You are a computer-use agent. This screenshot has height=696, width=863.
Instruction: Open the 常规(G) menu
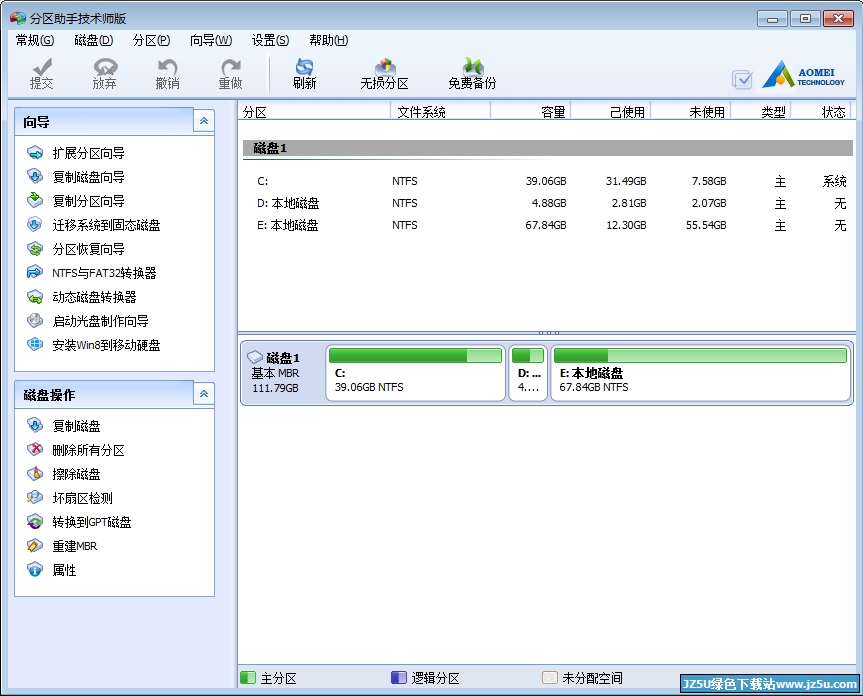[x=35, y=40]
